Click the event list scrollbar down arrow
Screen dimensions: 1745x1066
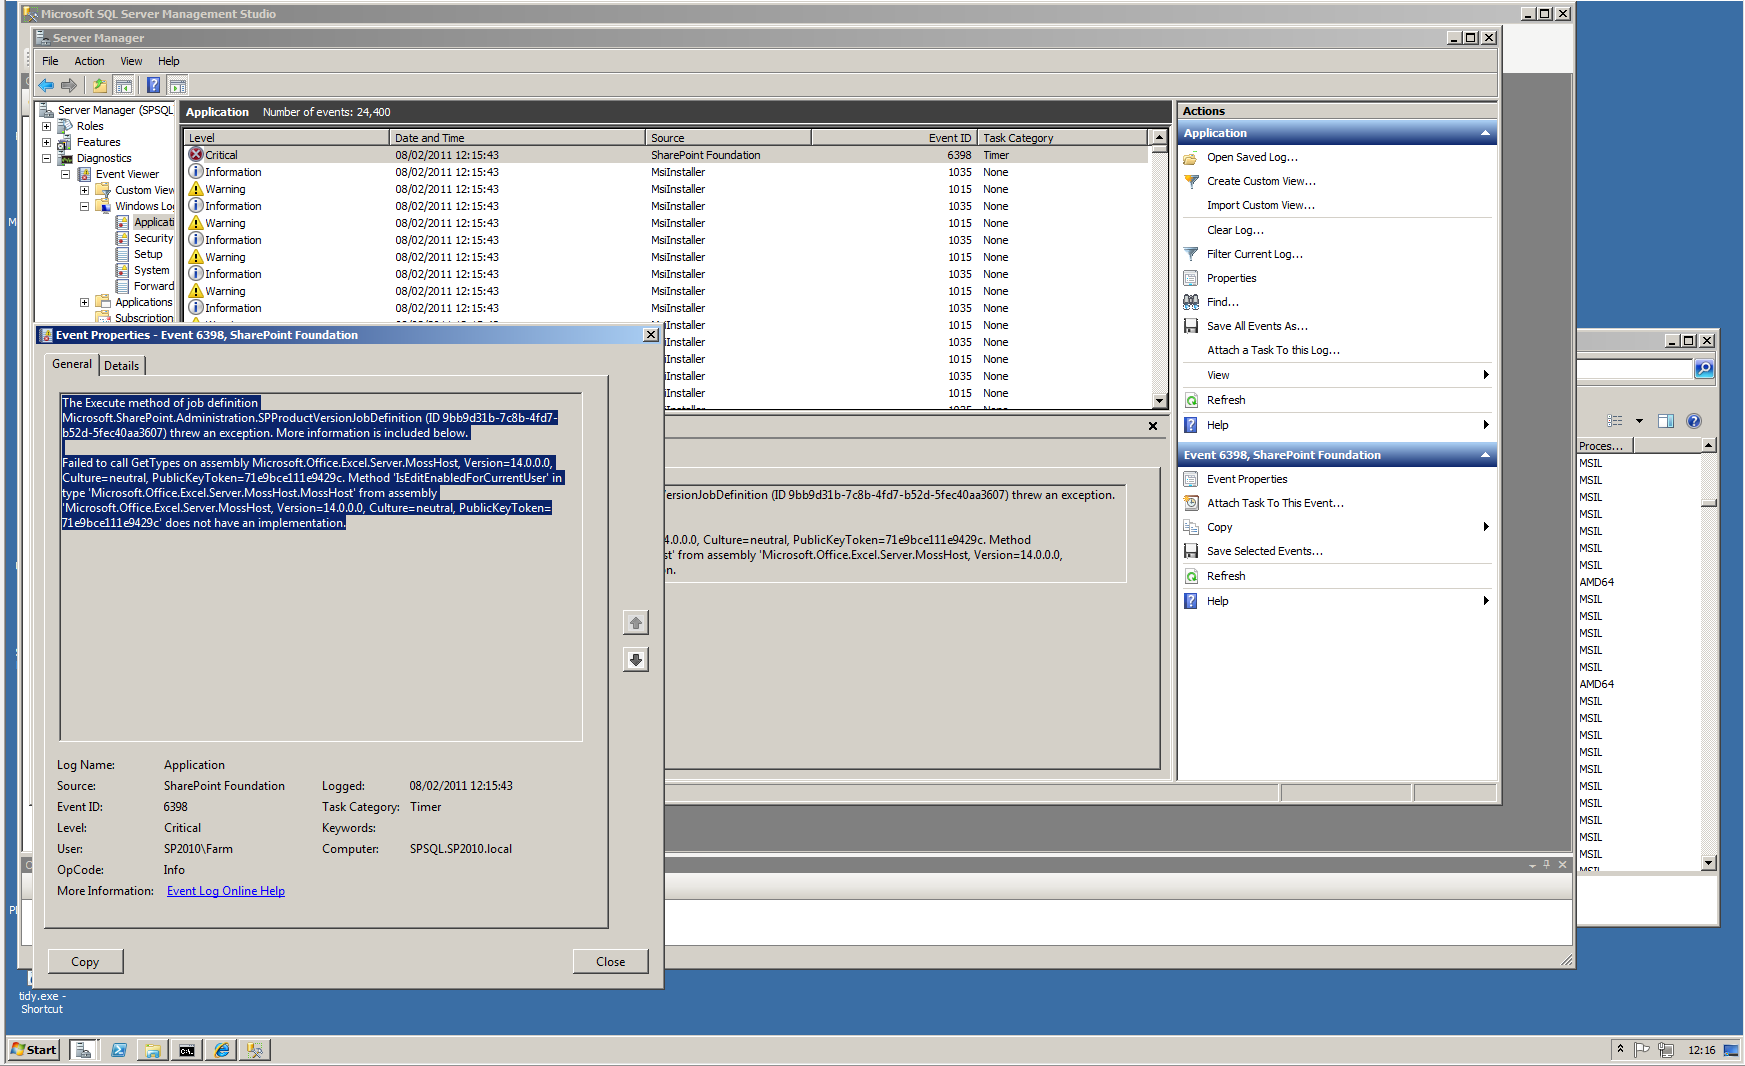pyautogui.click(x=1160, y=400)
